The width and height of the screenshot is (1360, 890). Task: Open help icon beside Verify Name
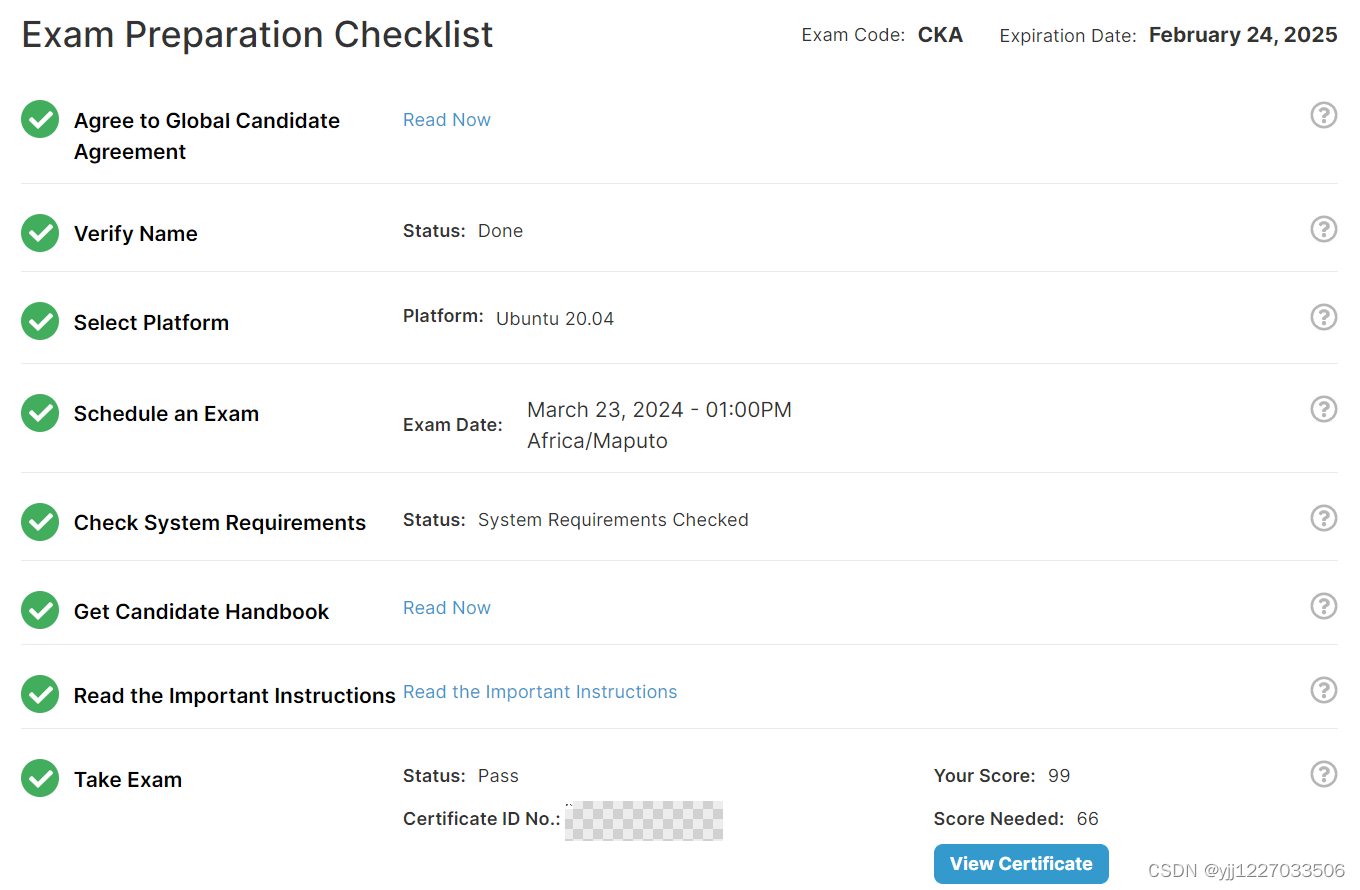pos(1323,229)
